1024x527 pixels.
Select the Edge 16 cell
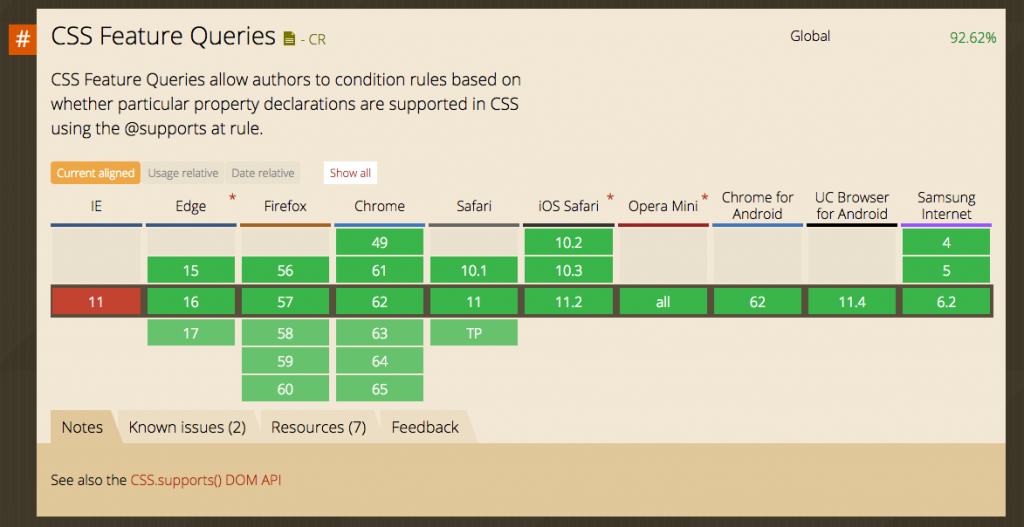(191, 302)
